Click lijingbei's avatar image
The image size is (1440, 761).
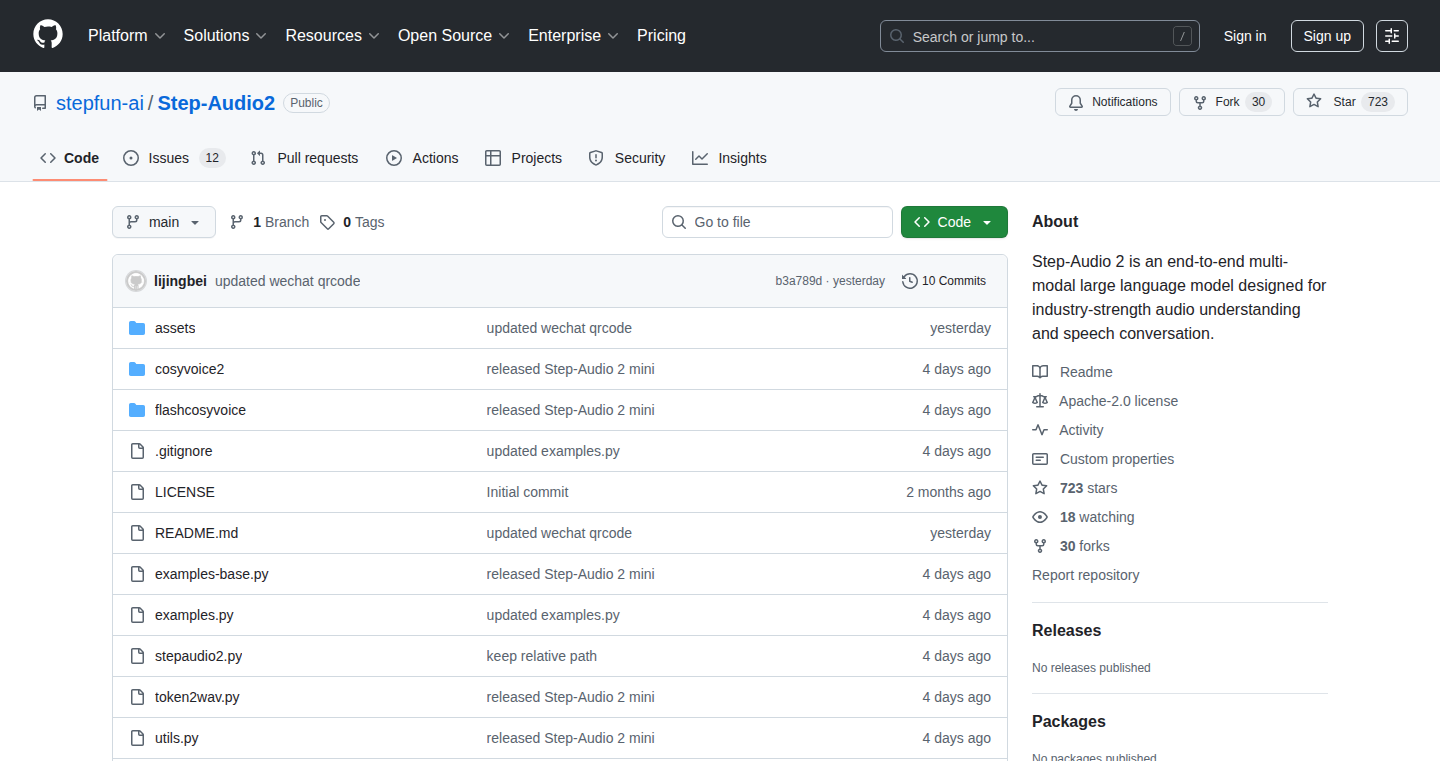(136, 281)
